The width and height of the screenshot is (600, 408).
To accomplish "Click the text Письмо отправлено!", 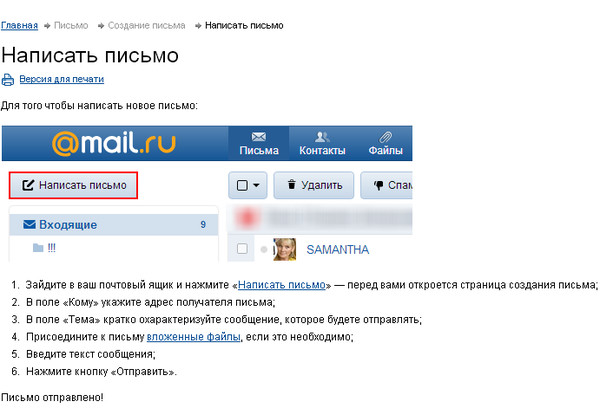I will point(52,397).
